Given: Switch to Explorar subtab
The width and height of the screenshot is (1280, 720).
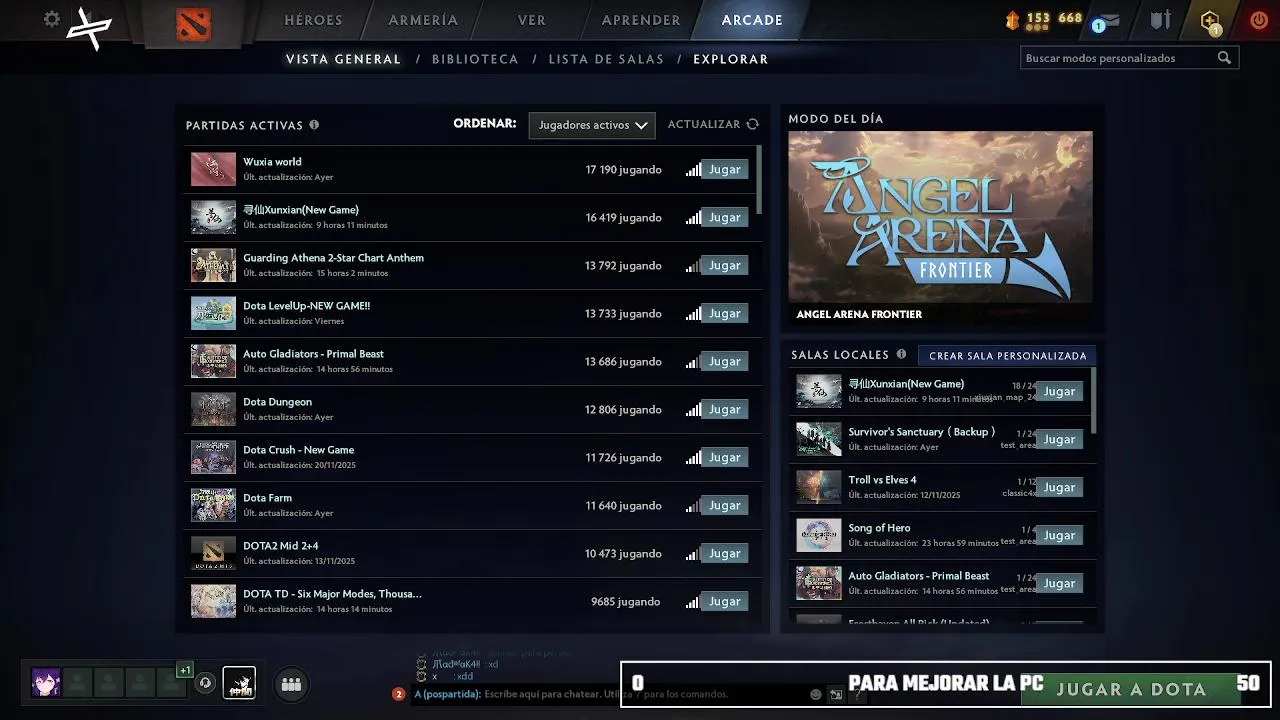Looking at the screenshot, I should [731, 59].
